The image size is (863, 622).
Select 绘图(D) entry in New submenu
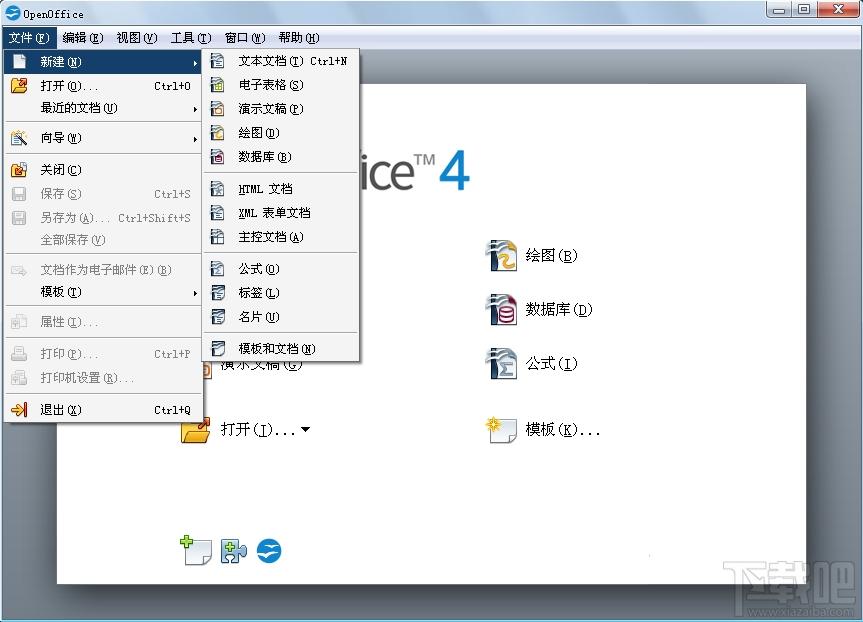281,133
